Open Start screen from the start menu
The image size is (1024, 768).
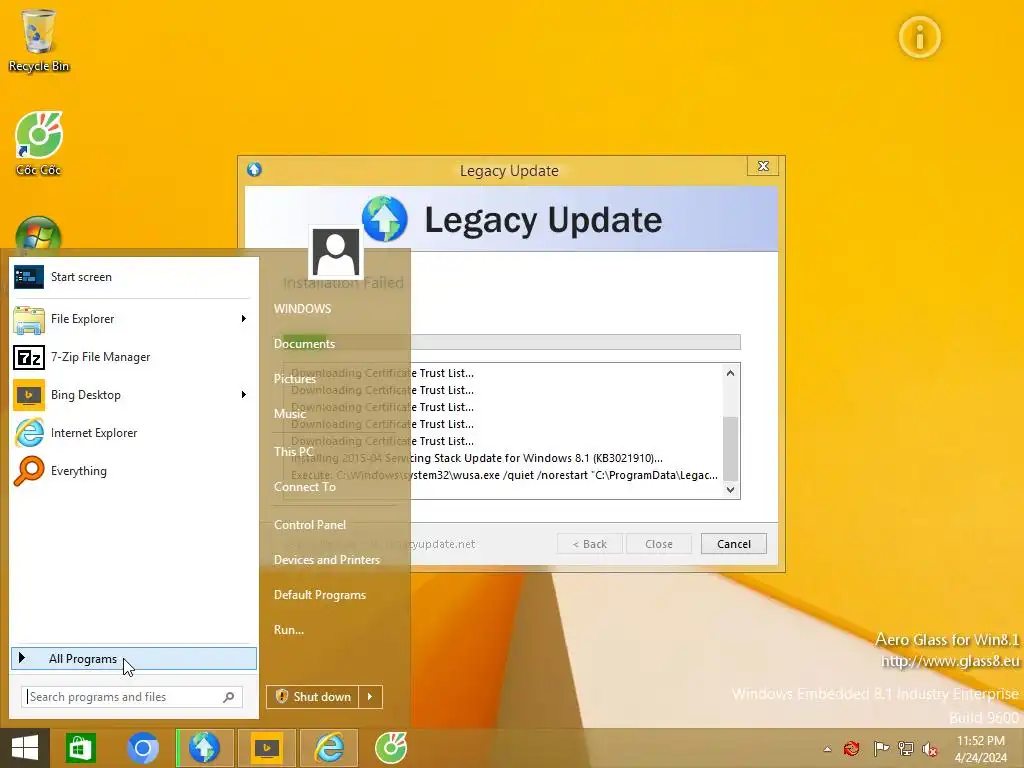134,277
